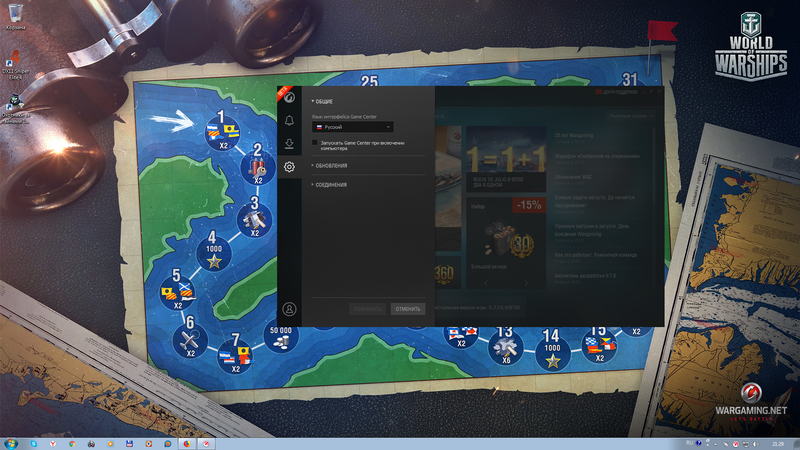Select the DX11 Sniper Elite desktop shortcut
Screen dimensions: 800x450
tap(15, 65)
